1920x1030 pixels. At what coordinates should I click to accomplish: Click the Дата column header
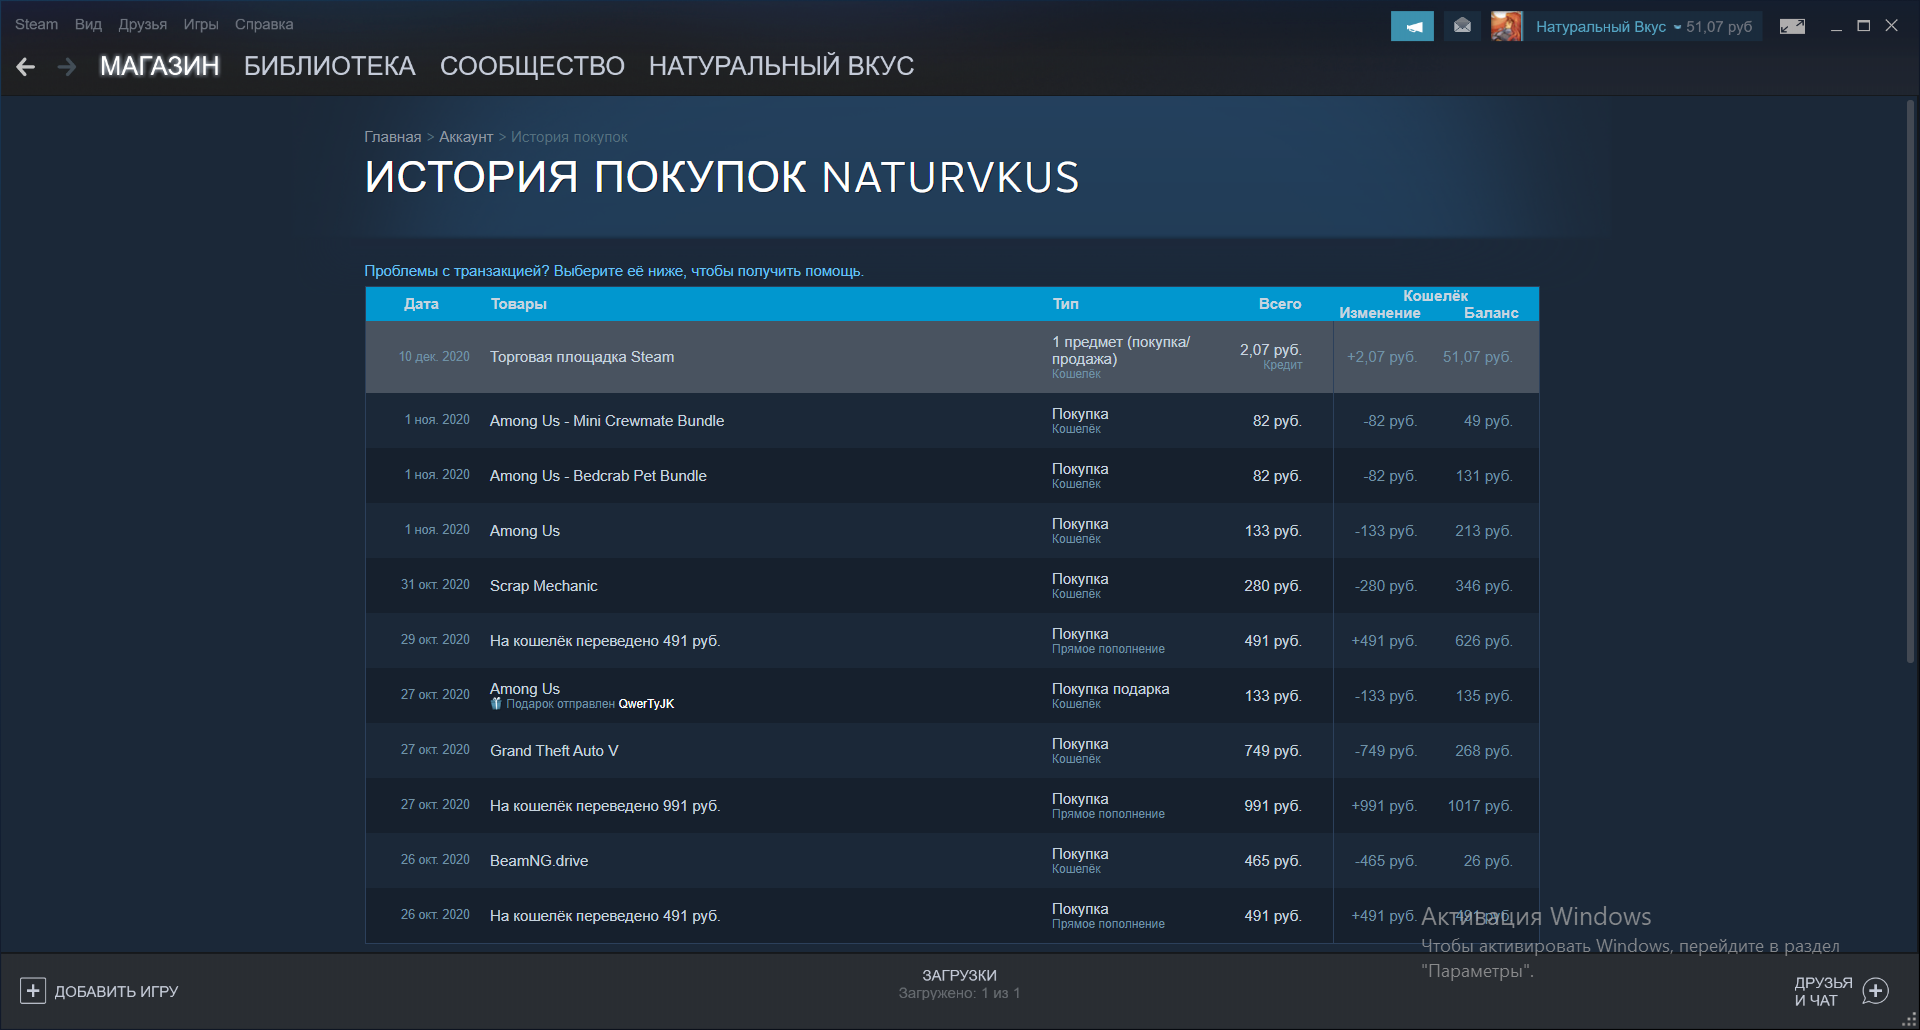pos(421,304)
